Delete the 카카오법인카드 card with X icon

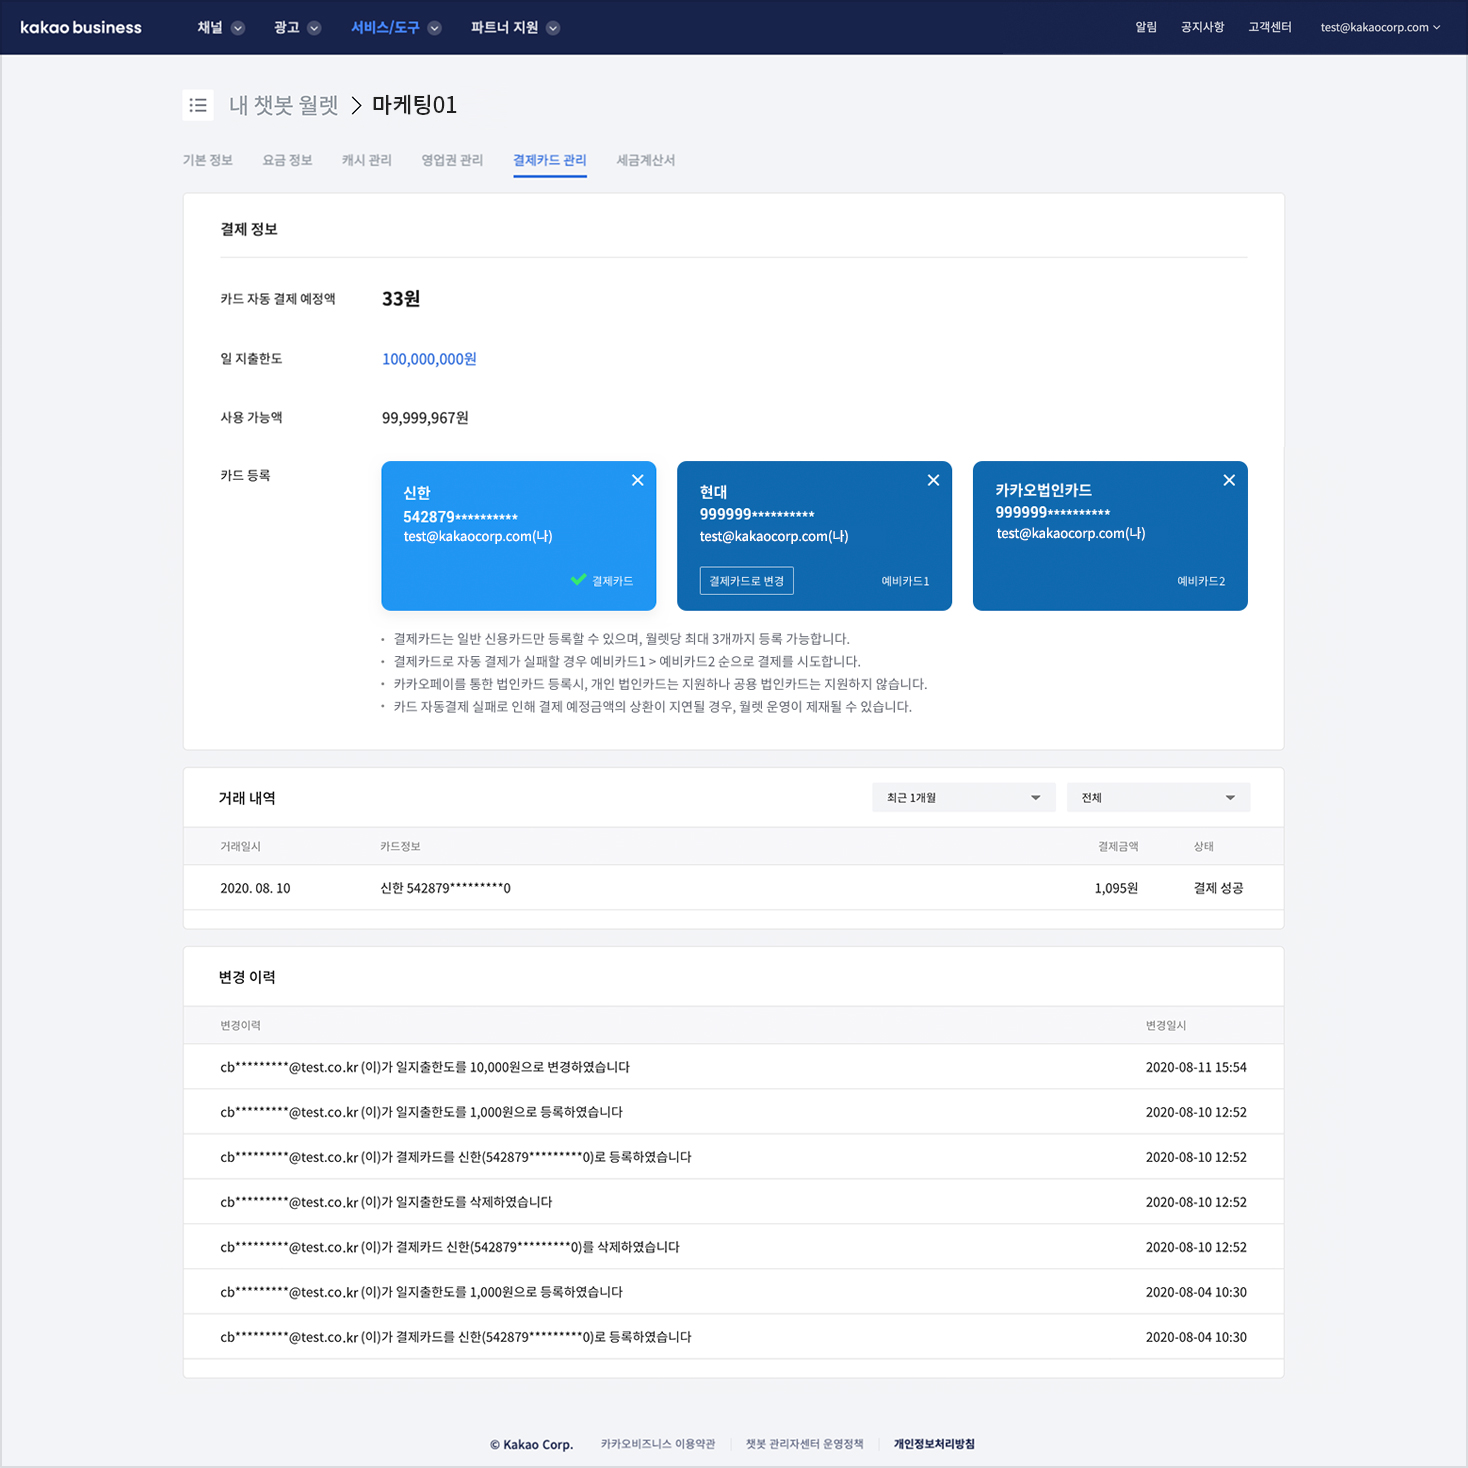pyautogui.click(x=1229, y=481)
